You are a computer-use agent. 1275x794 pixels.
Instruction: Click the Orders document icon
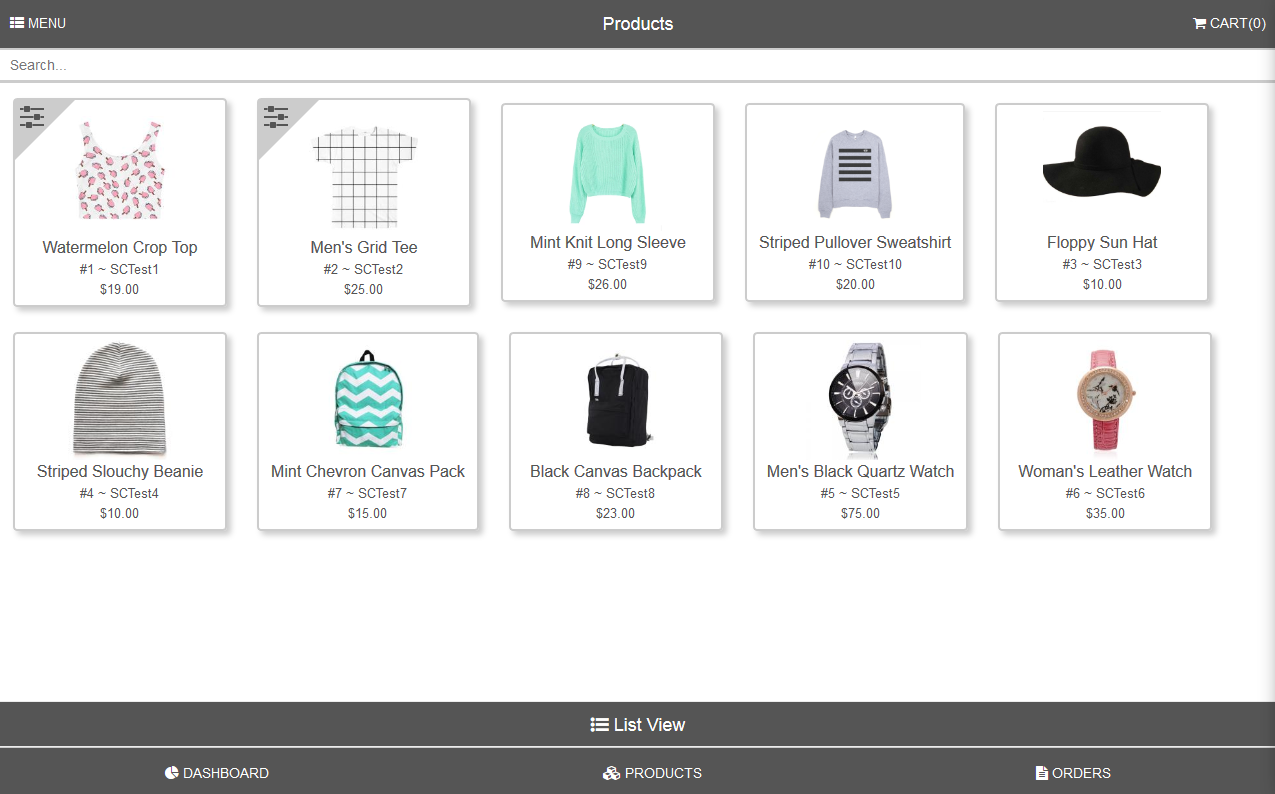[x=1042, y=773]
